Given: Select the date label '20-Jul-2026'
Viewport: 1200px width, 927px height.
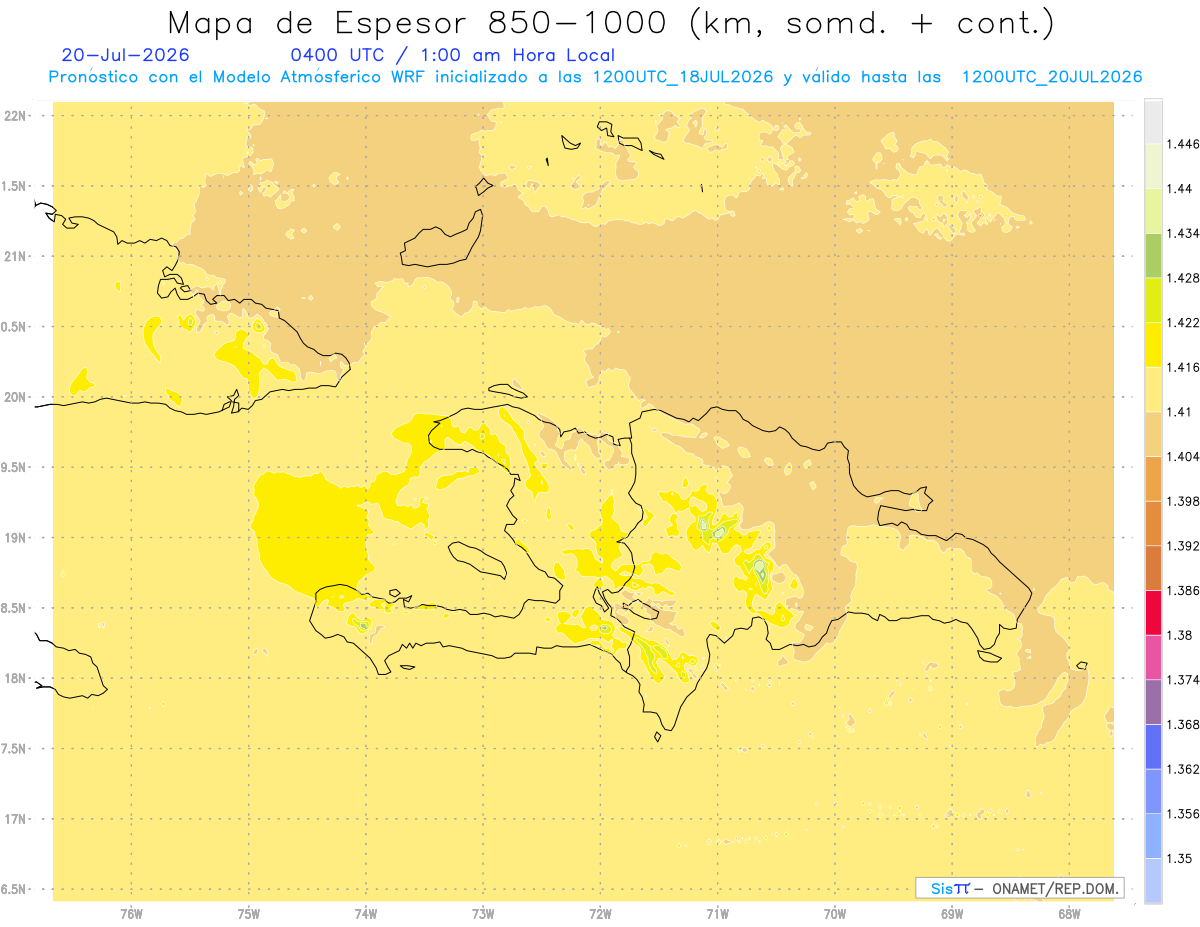Looking at the screenshot, I should pyautogui.click(x=125, y=55).
